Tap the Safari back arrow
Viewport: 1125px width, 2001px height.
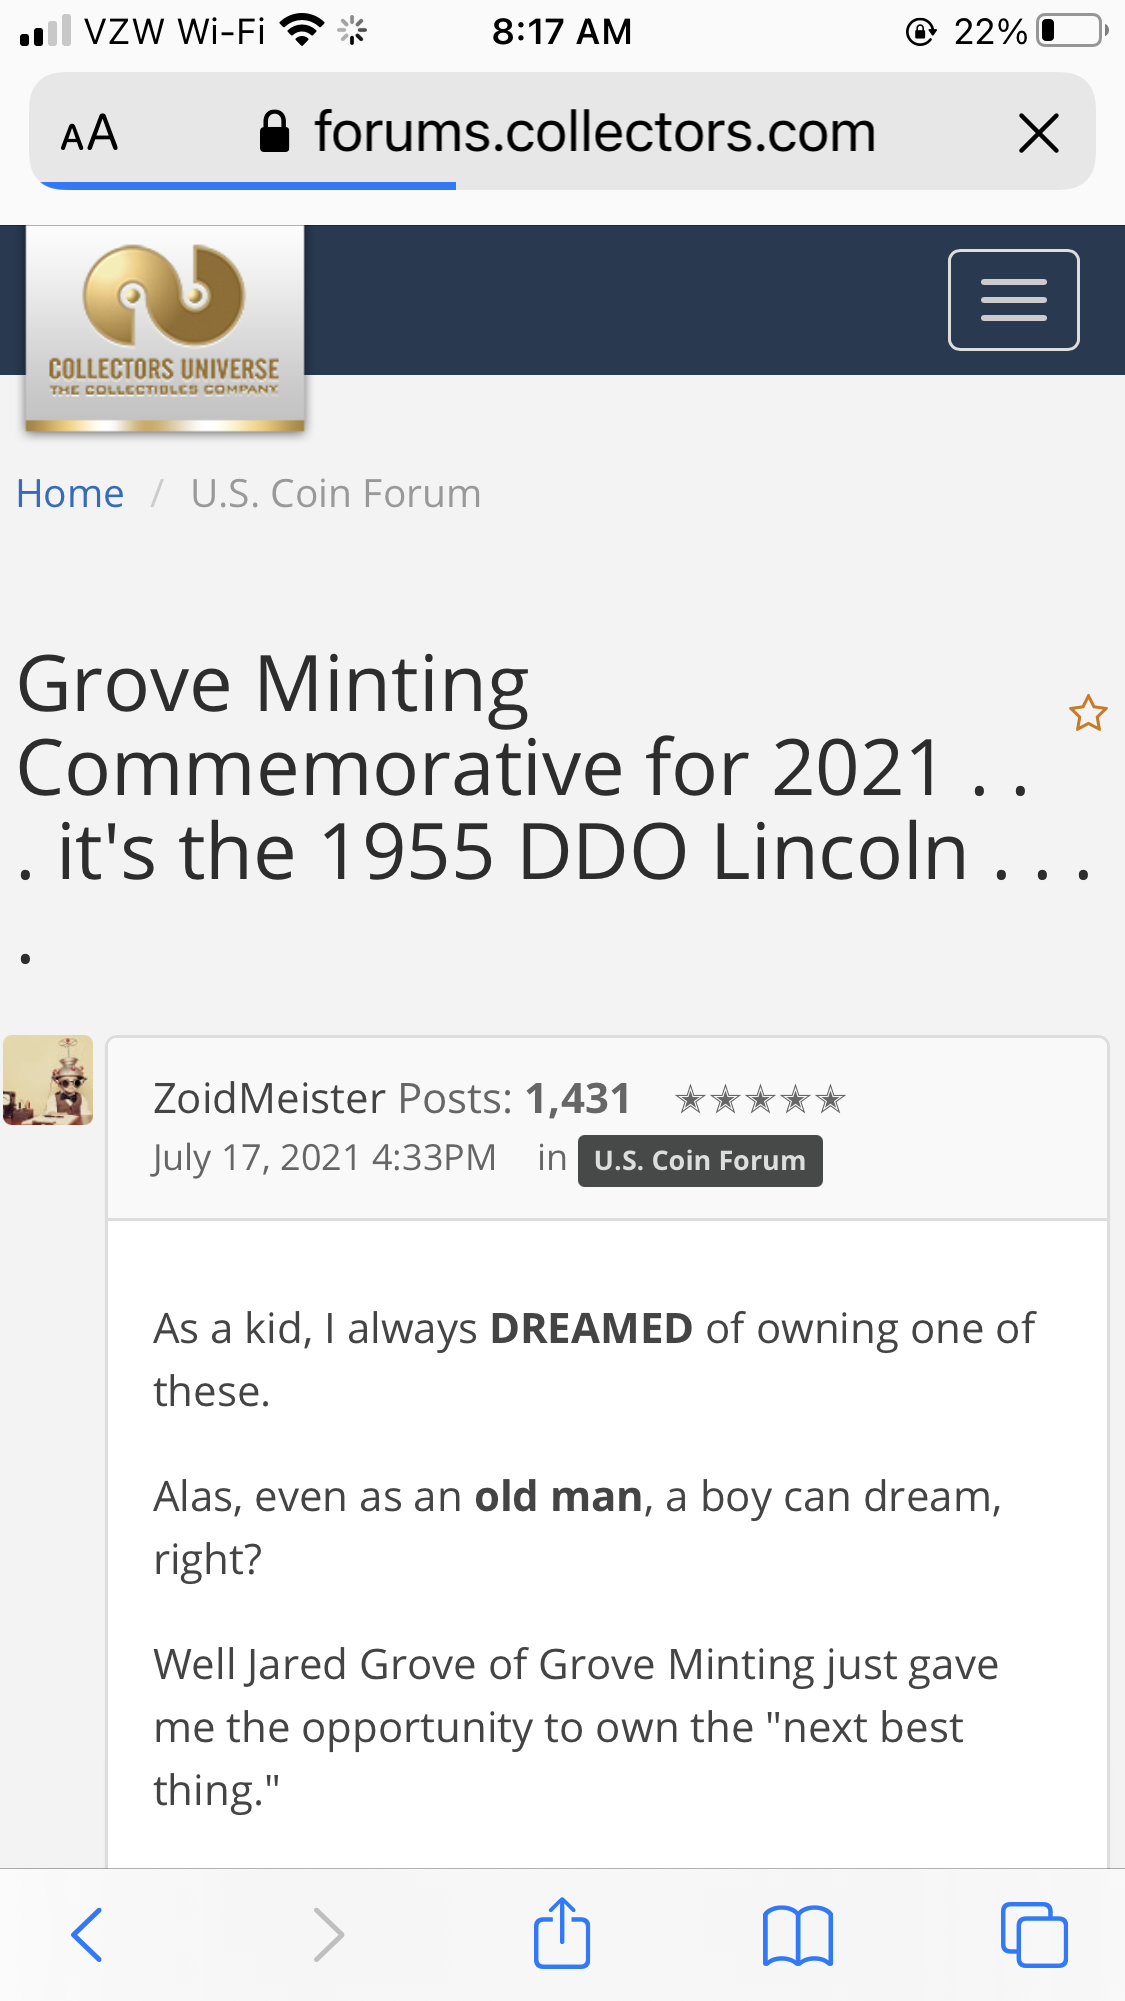(x=87, y=1934)
